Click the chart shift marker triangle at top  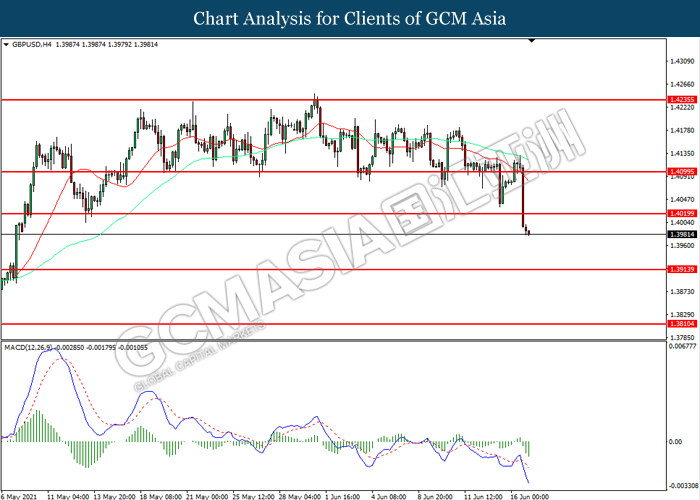(x=531, y=41)
